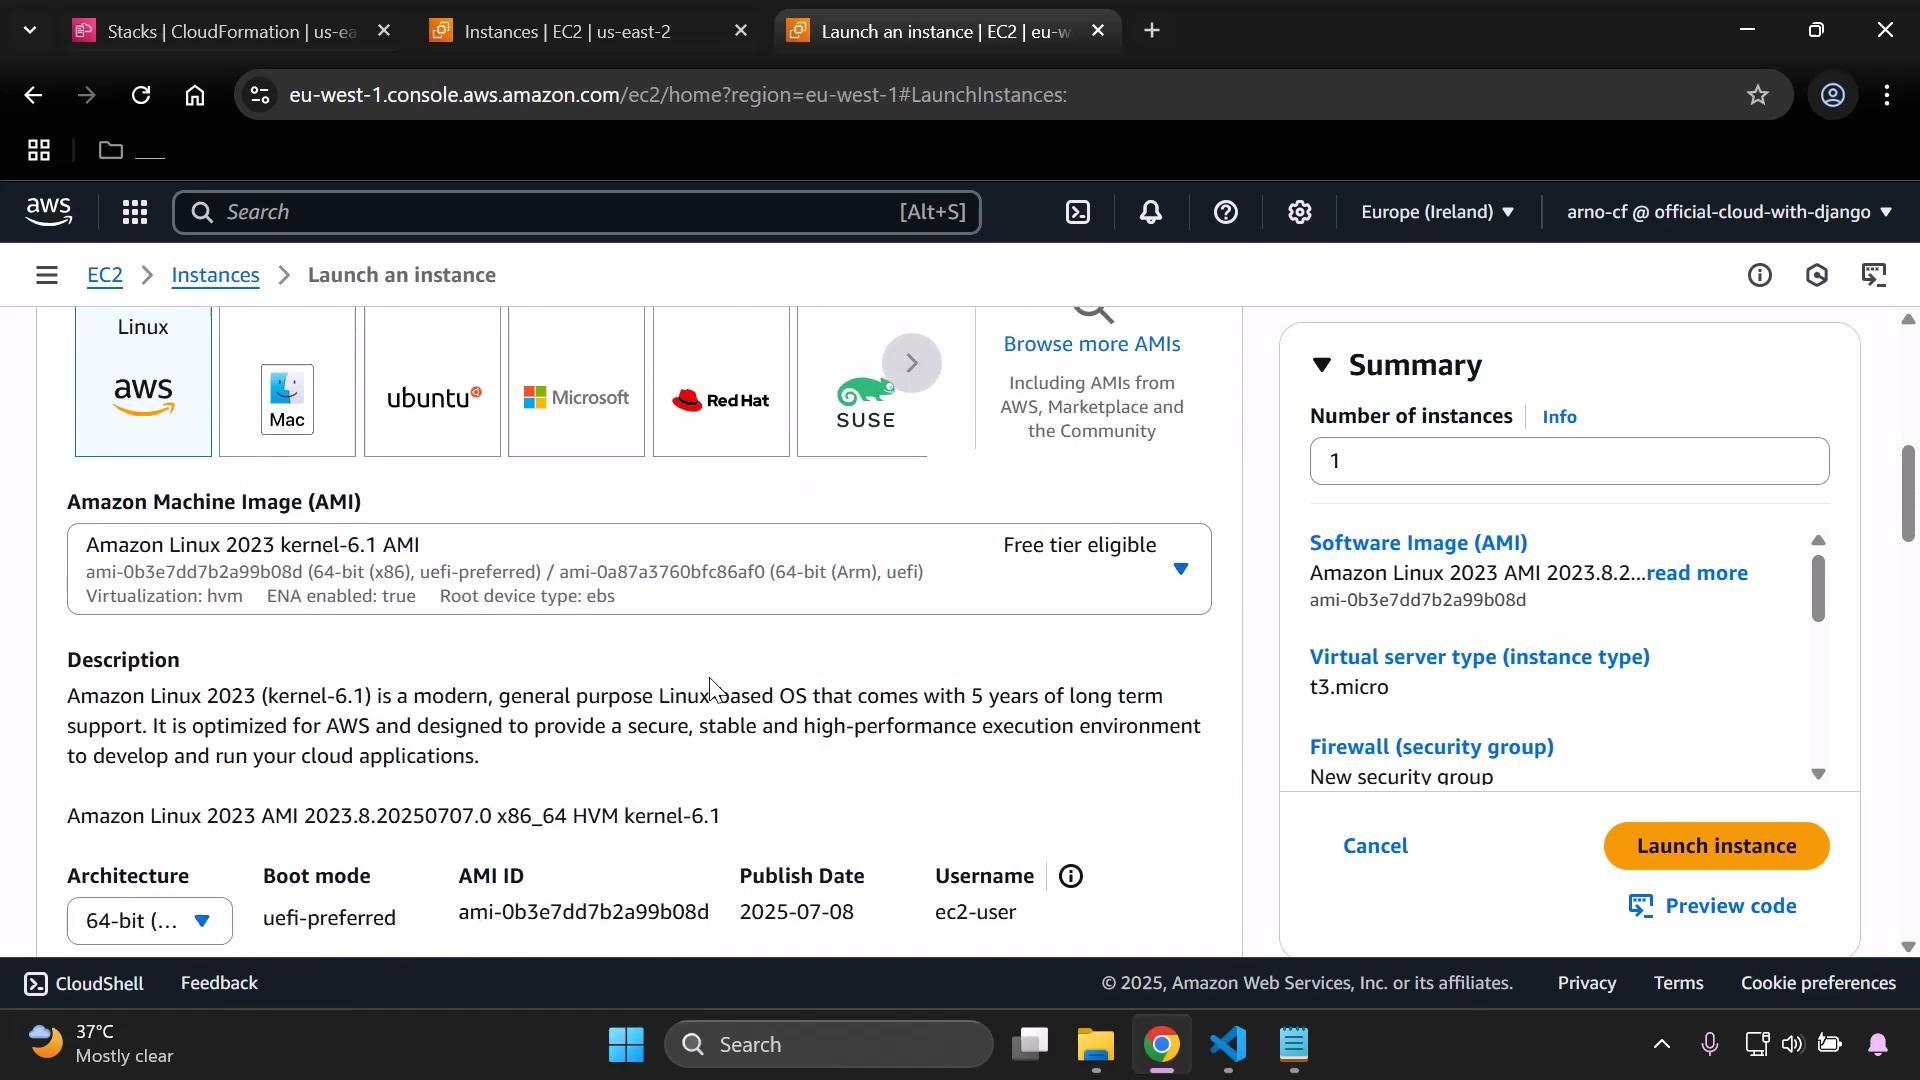1920x1080 pixels.
Task: Open the Username info icon
Action: tap(1071, 877)
